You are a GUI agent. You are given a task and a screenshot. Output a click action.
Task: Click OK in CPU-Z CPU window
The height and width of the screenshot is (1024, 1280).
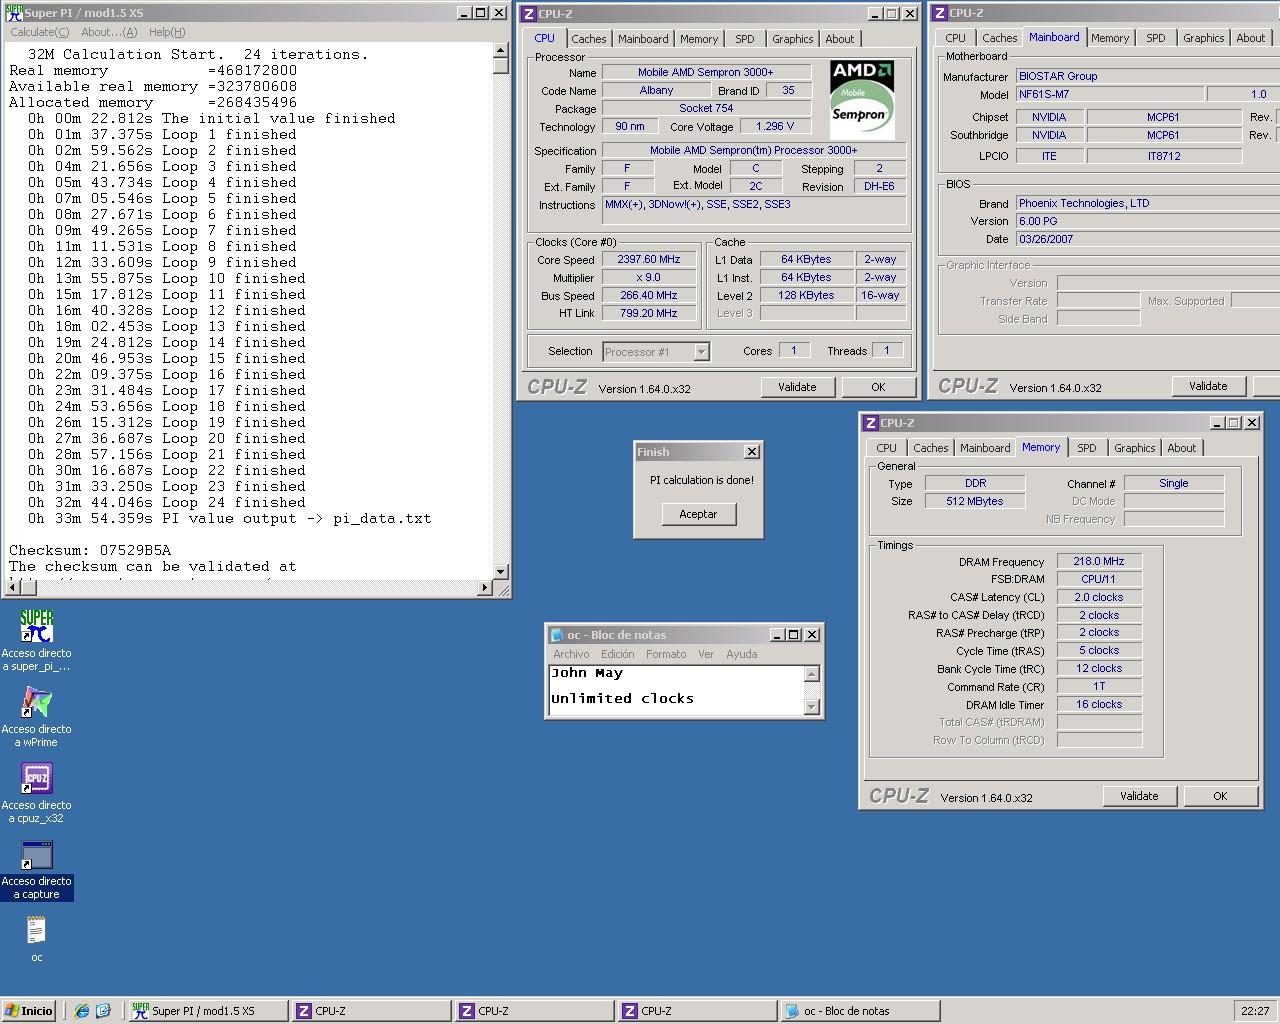click(878, 387)
